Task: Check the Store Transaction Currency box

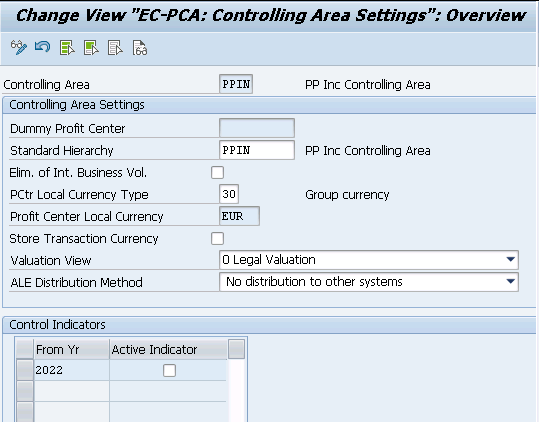Action: 217,238
